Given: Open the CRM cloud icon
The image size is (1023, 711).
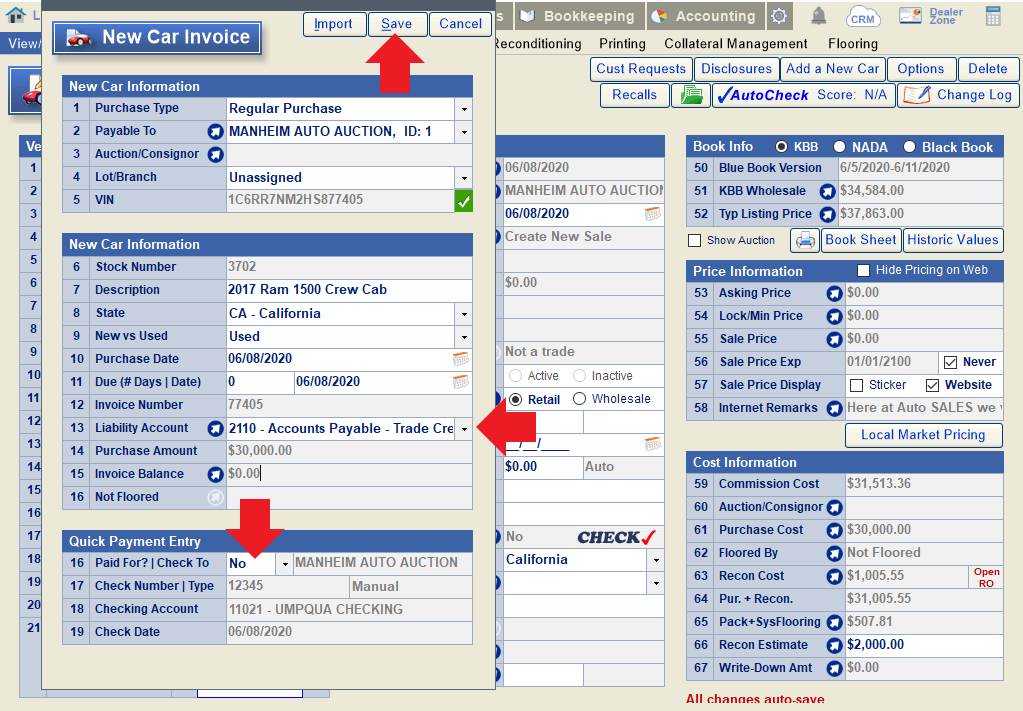Looking at the screenshot, I should (x=863, y=16).
